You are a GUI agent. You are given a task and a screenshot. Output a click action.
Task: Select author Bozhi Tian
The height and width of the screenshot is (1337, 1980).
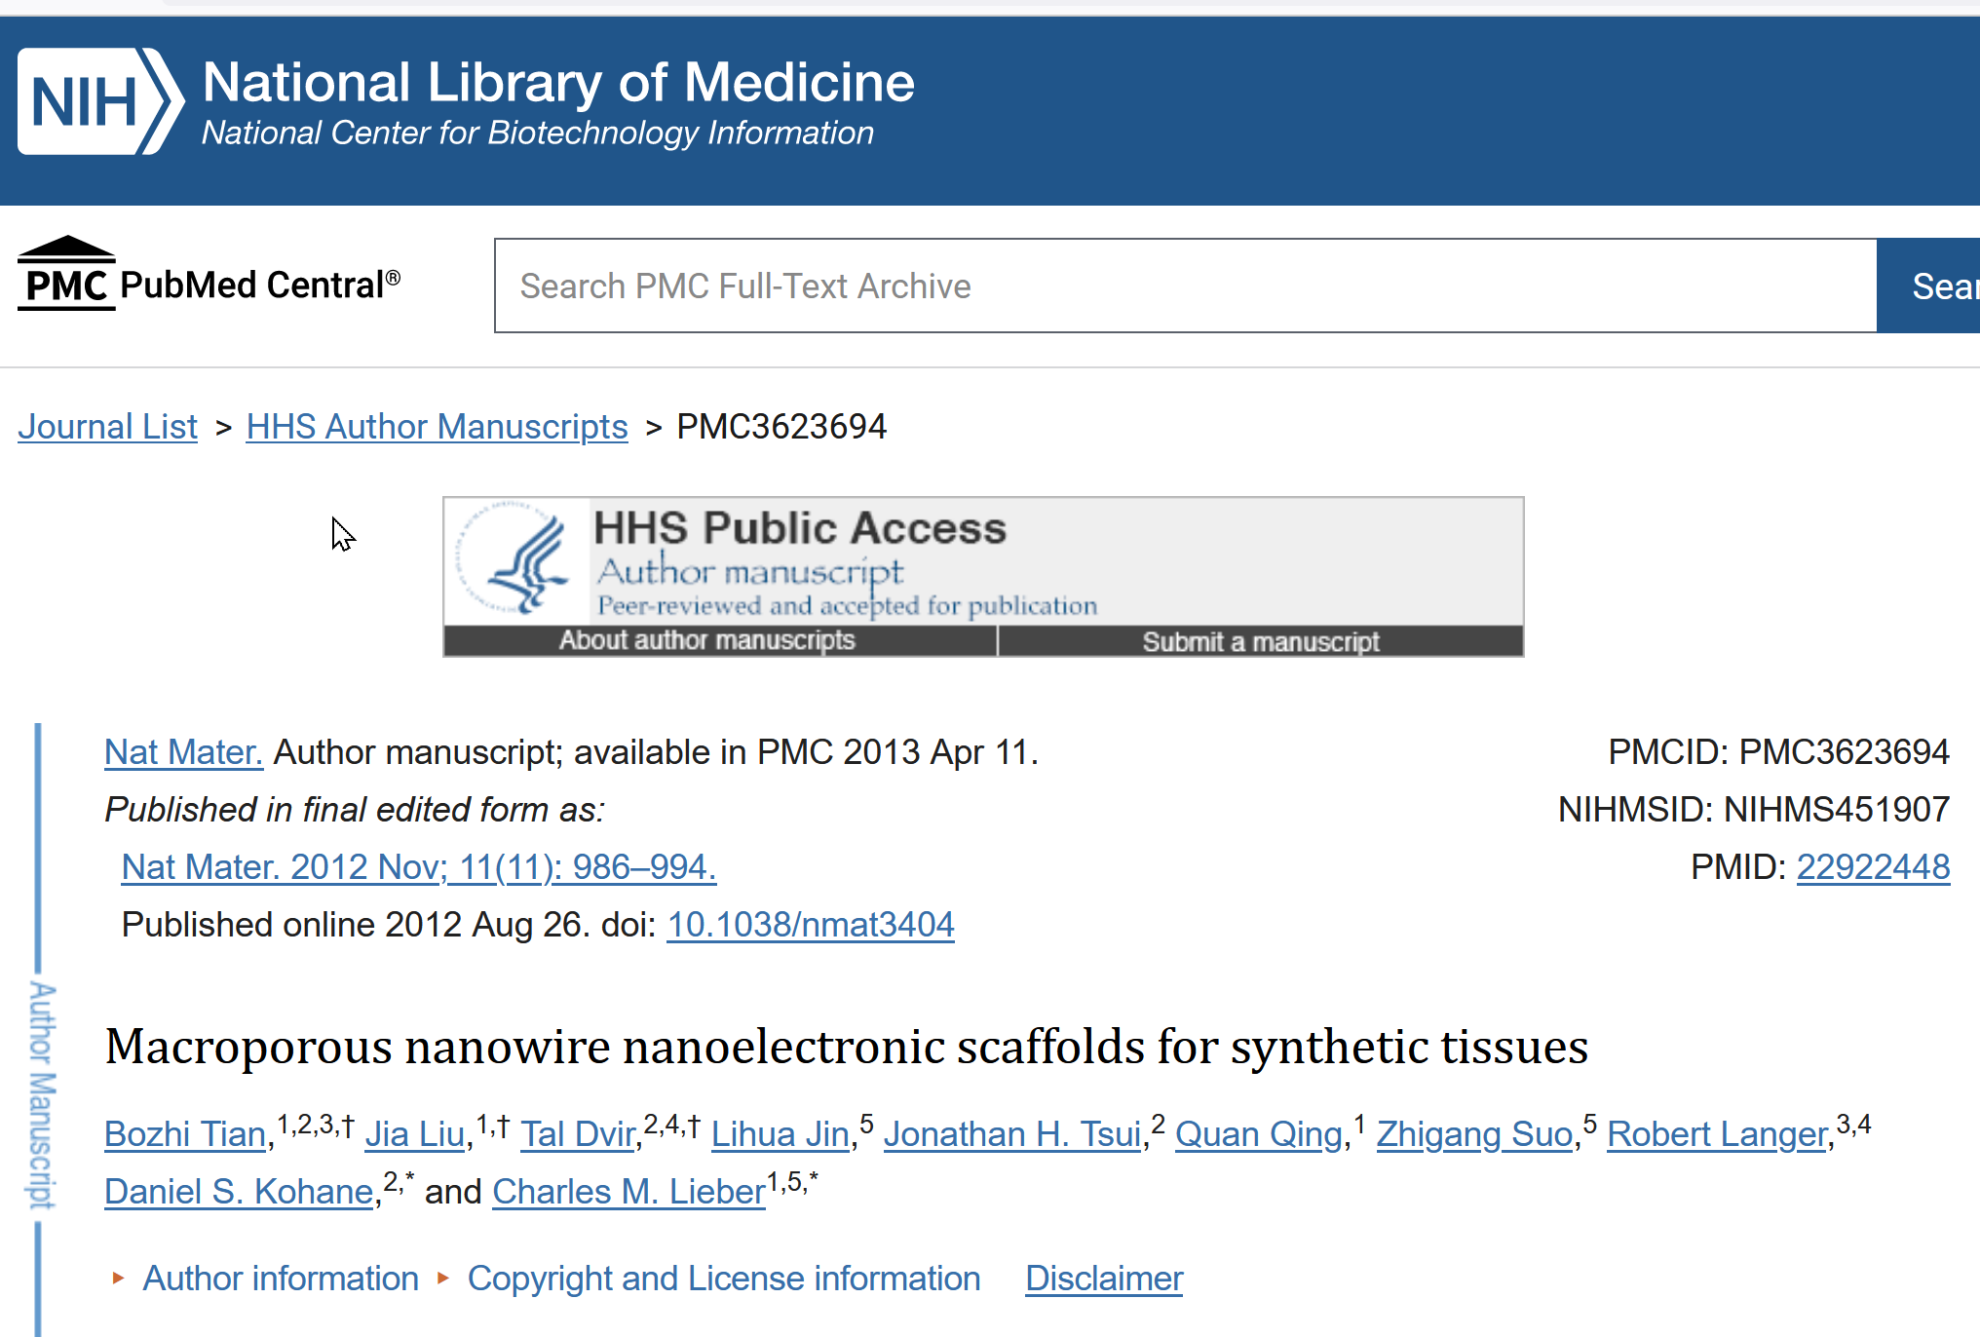click(185, 1134)
